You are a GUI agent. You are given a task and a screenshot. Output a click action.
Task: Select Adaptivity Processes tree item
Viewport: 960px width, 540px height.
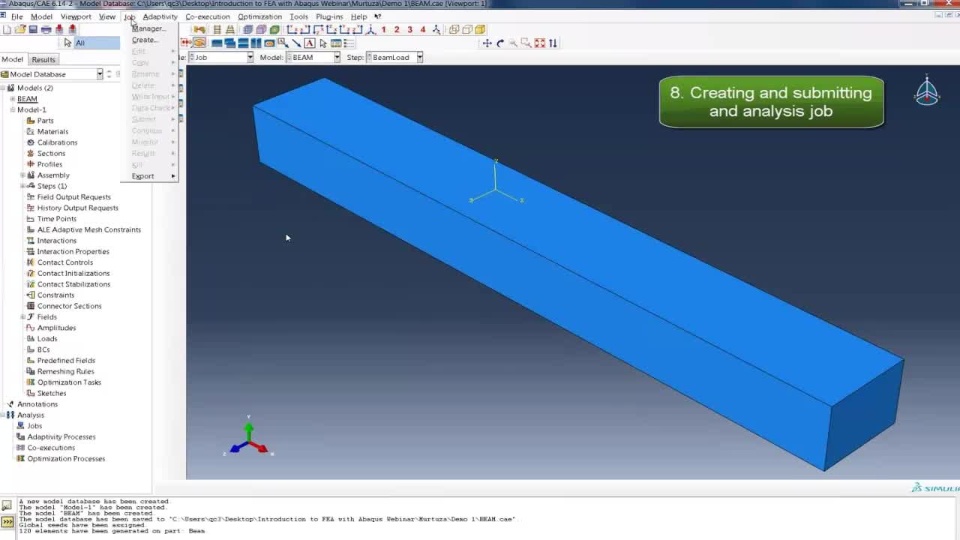pyautogui.click(x=61, y=437)
